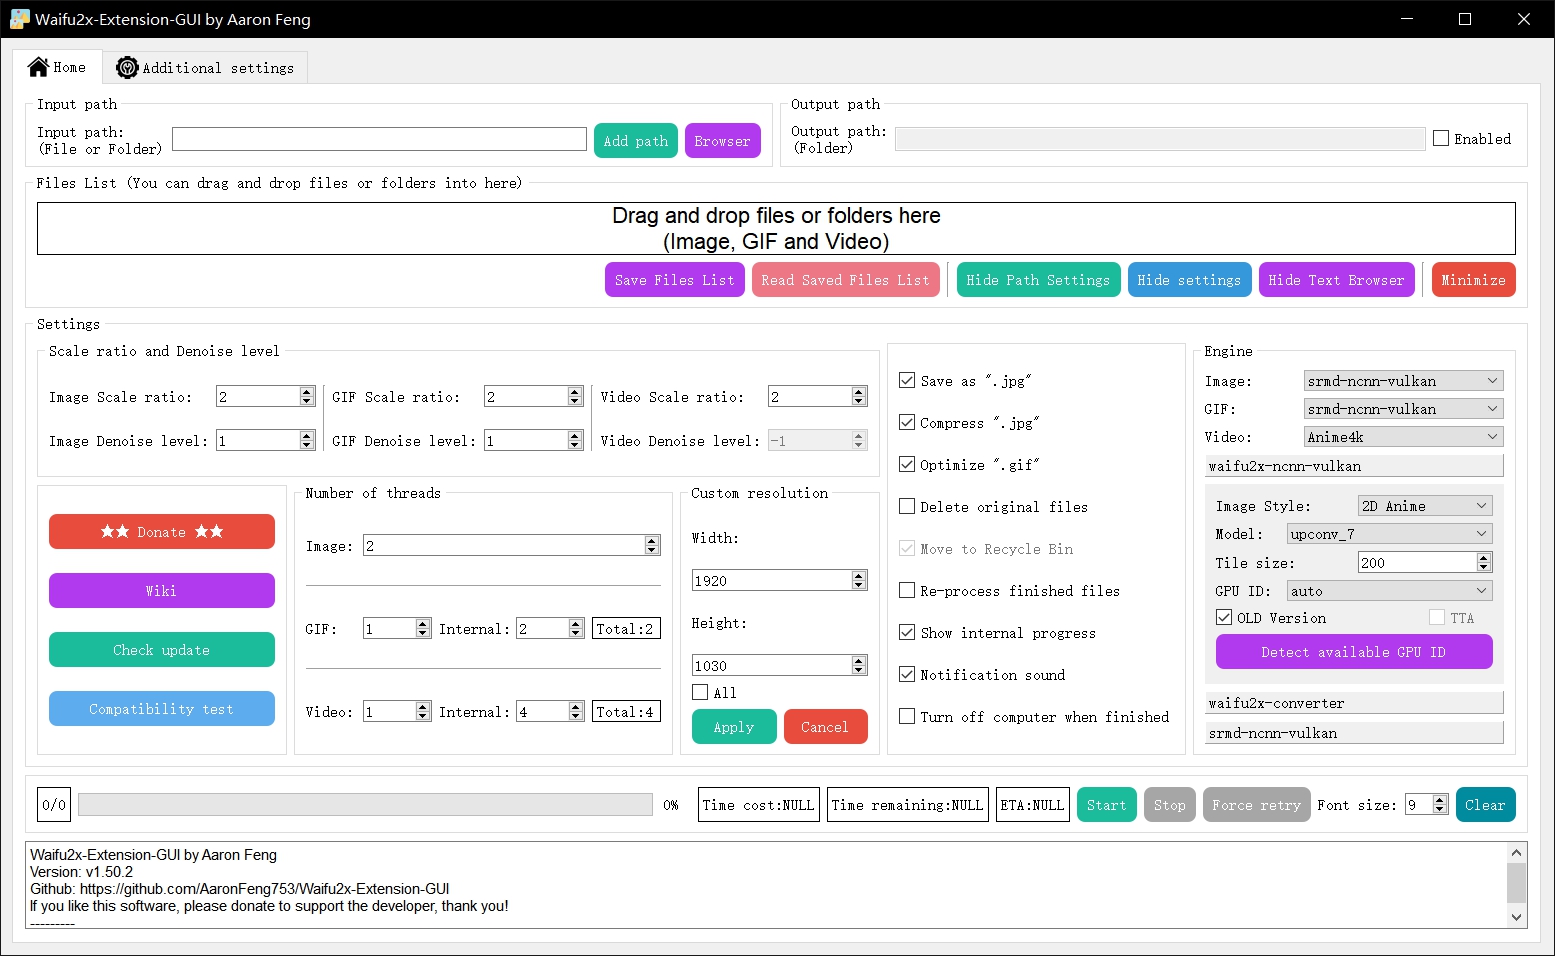This screenshot has width=1555, height=956.
Task: Expand the srmd-ncnn-vulkan section
Action: 1355,733
